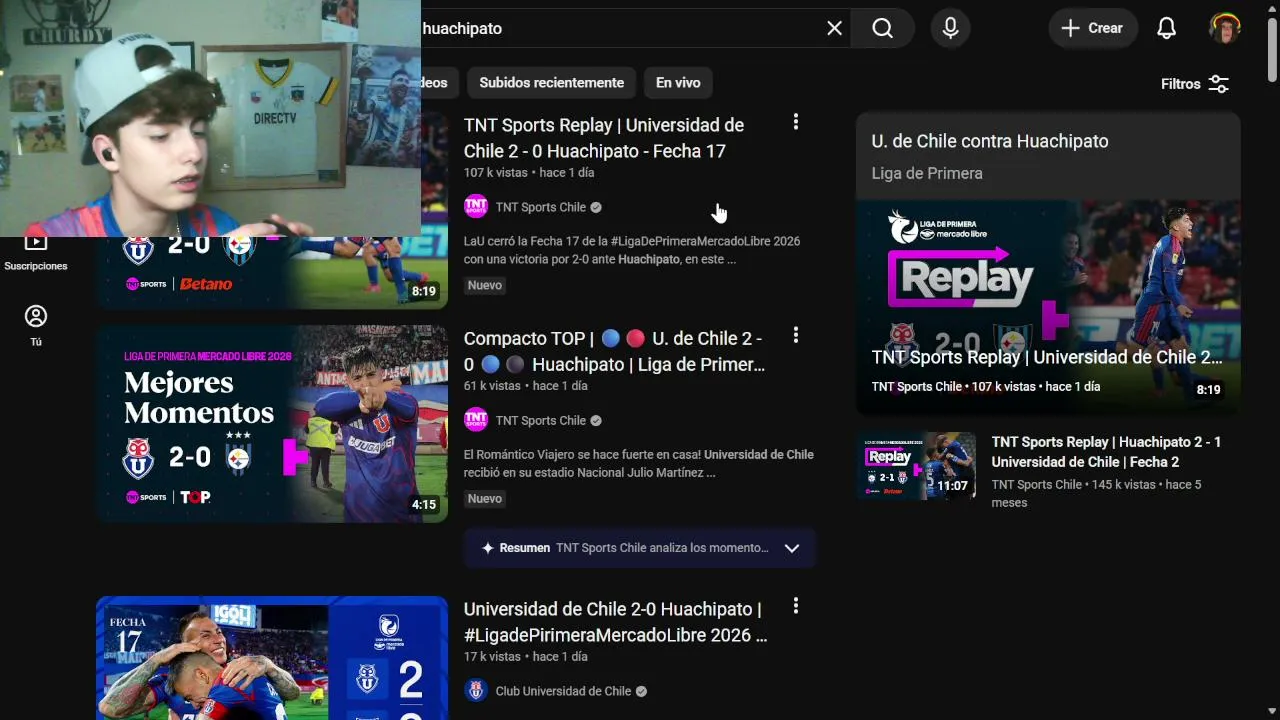Click the page vertical scrollbar thumb

coord(1272,50)
